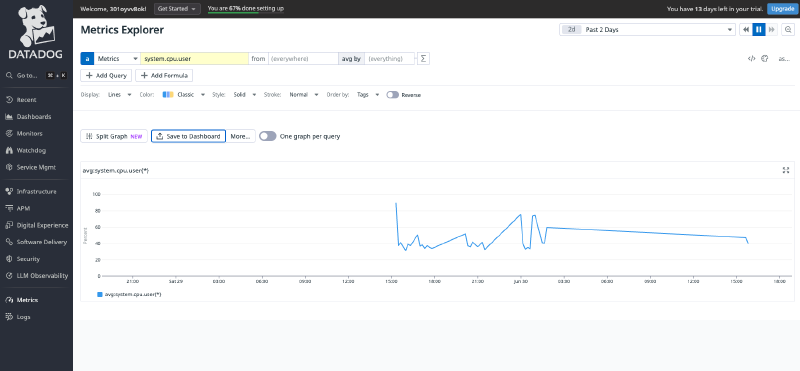
Task: Change the Display Lines dropdown
Action: [x=119, y=95]
